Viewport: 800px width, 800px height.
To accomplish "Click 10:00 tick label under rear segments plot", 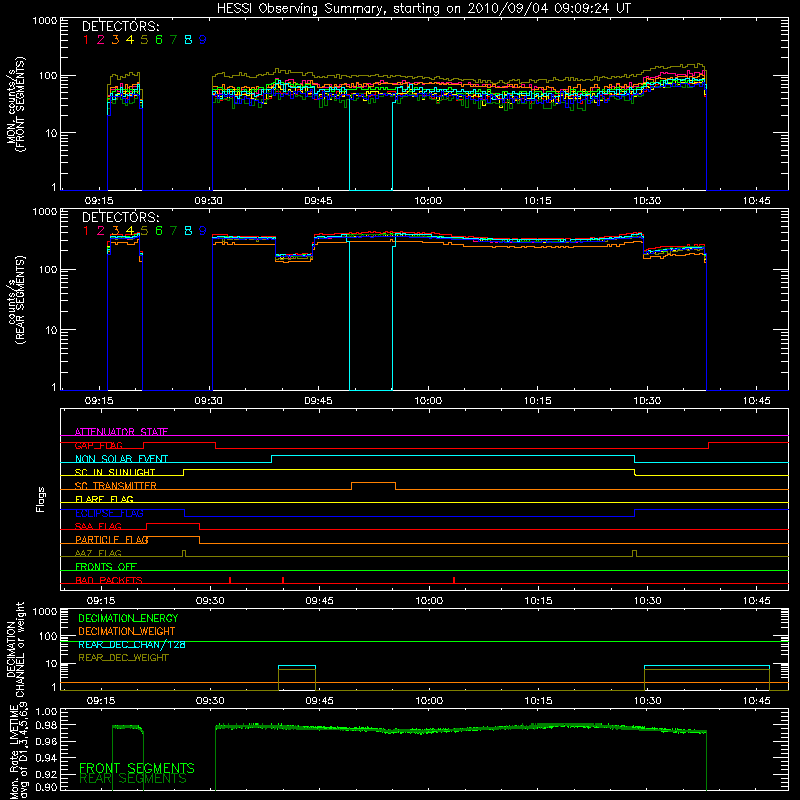I will click(428, 401).
